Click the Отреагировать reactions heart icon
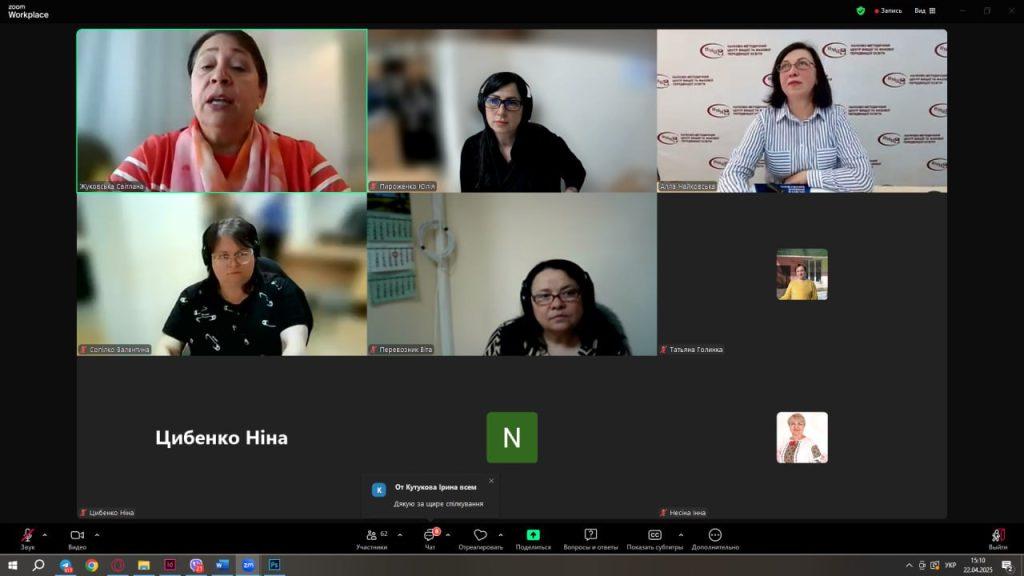The width and height of the screenshot is (1024, 576). tap(480, 537)
